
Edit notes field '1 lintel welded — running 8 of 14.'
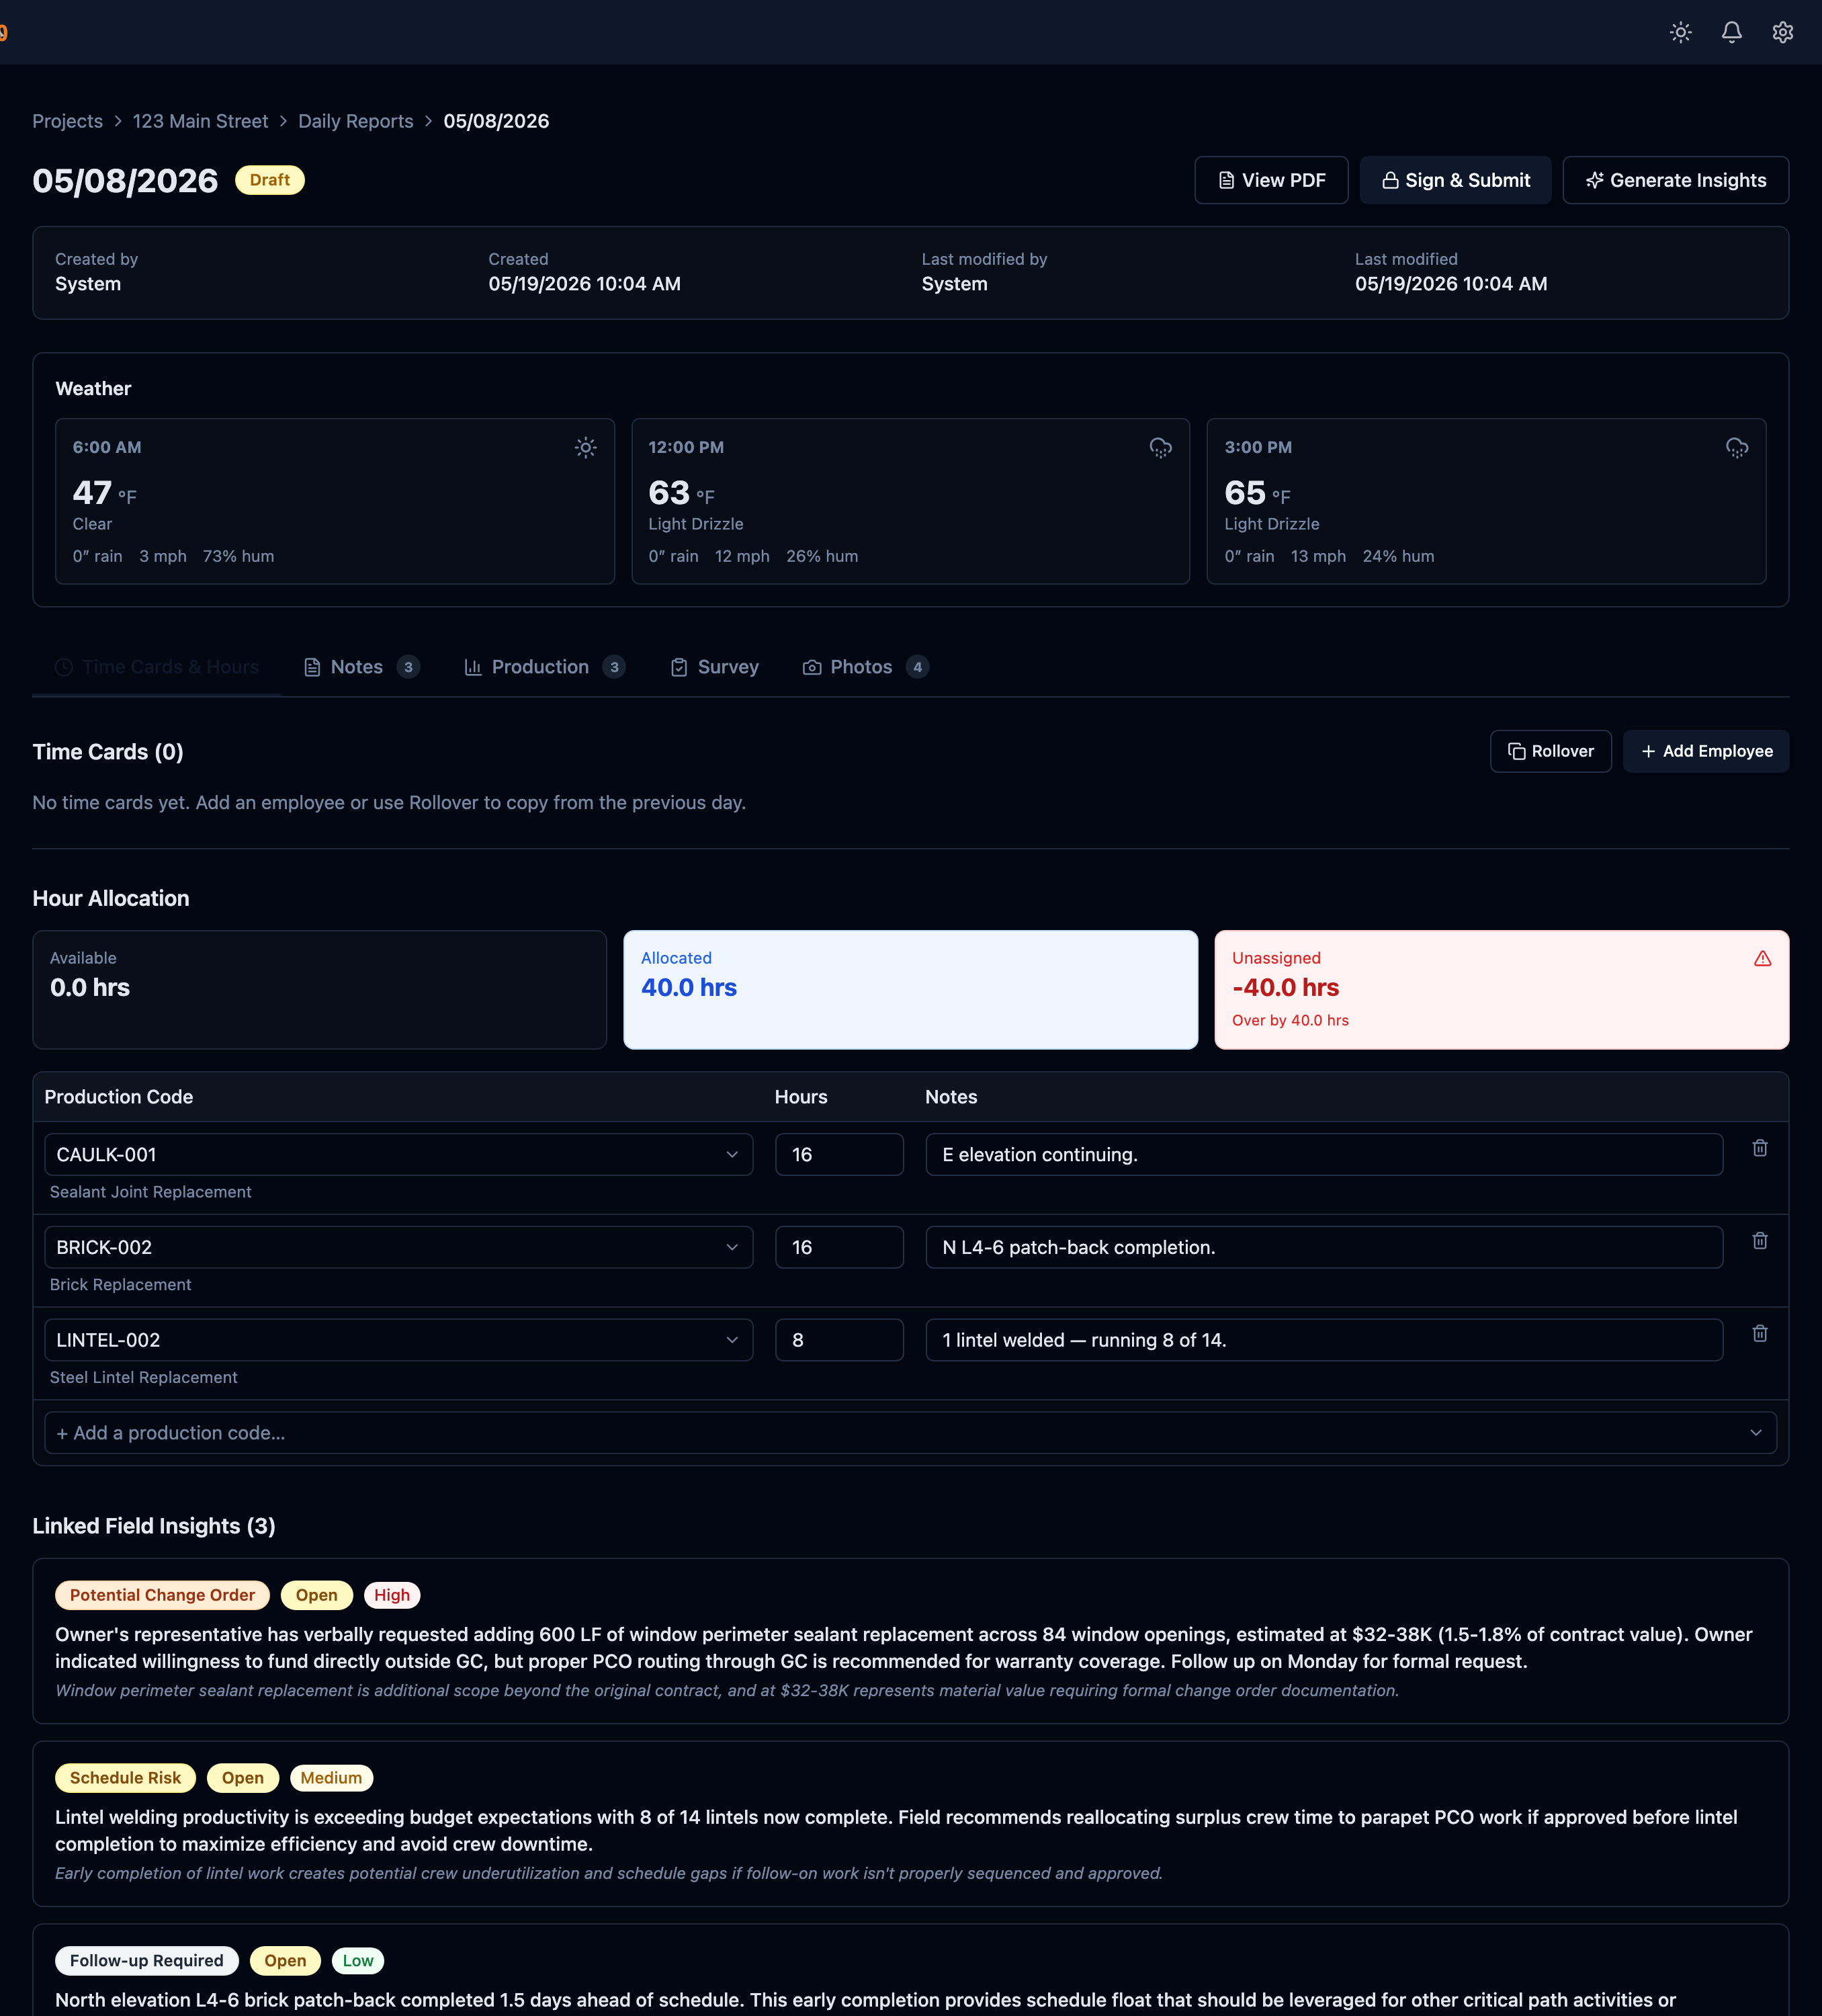point(1324,1340)
